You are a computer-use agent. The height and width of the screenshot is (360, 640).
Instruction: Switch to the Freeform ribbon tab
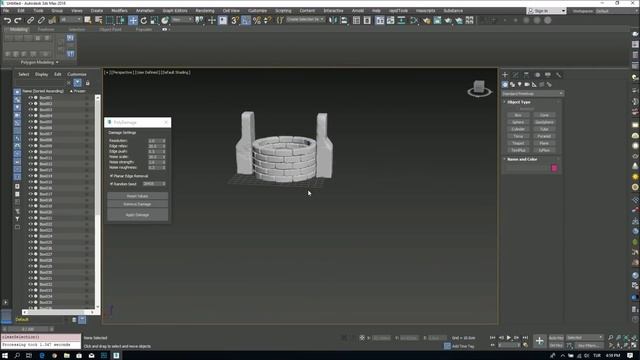[x=46, y=30]
